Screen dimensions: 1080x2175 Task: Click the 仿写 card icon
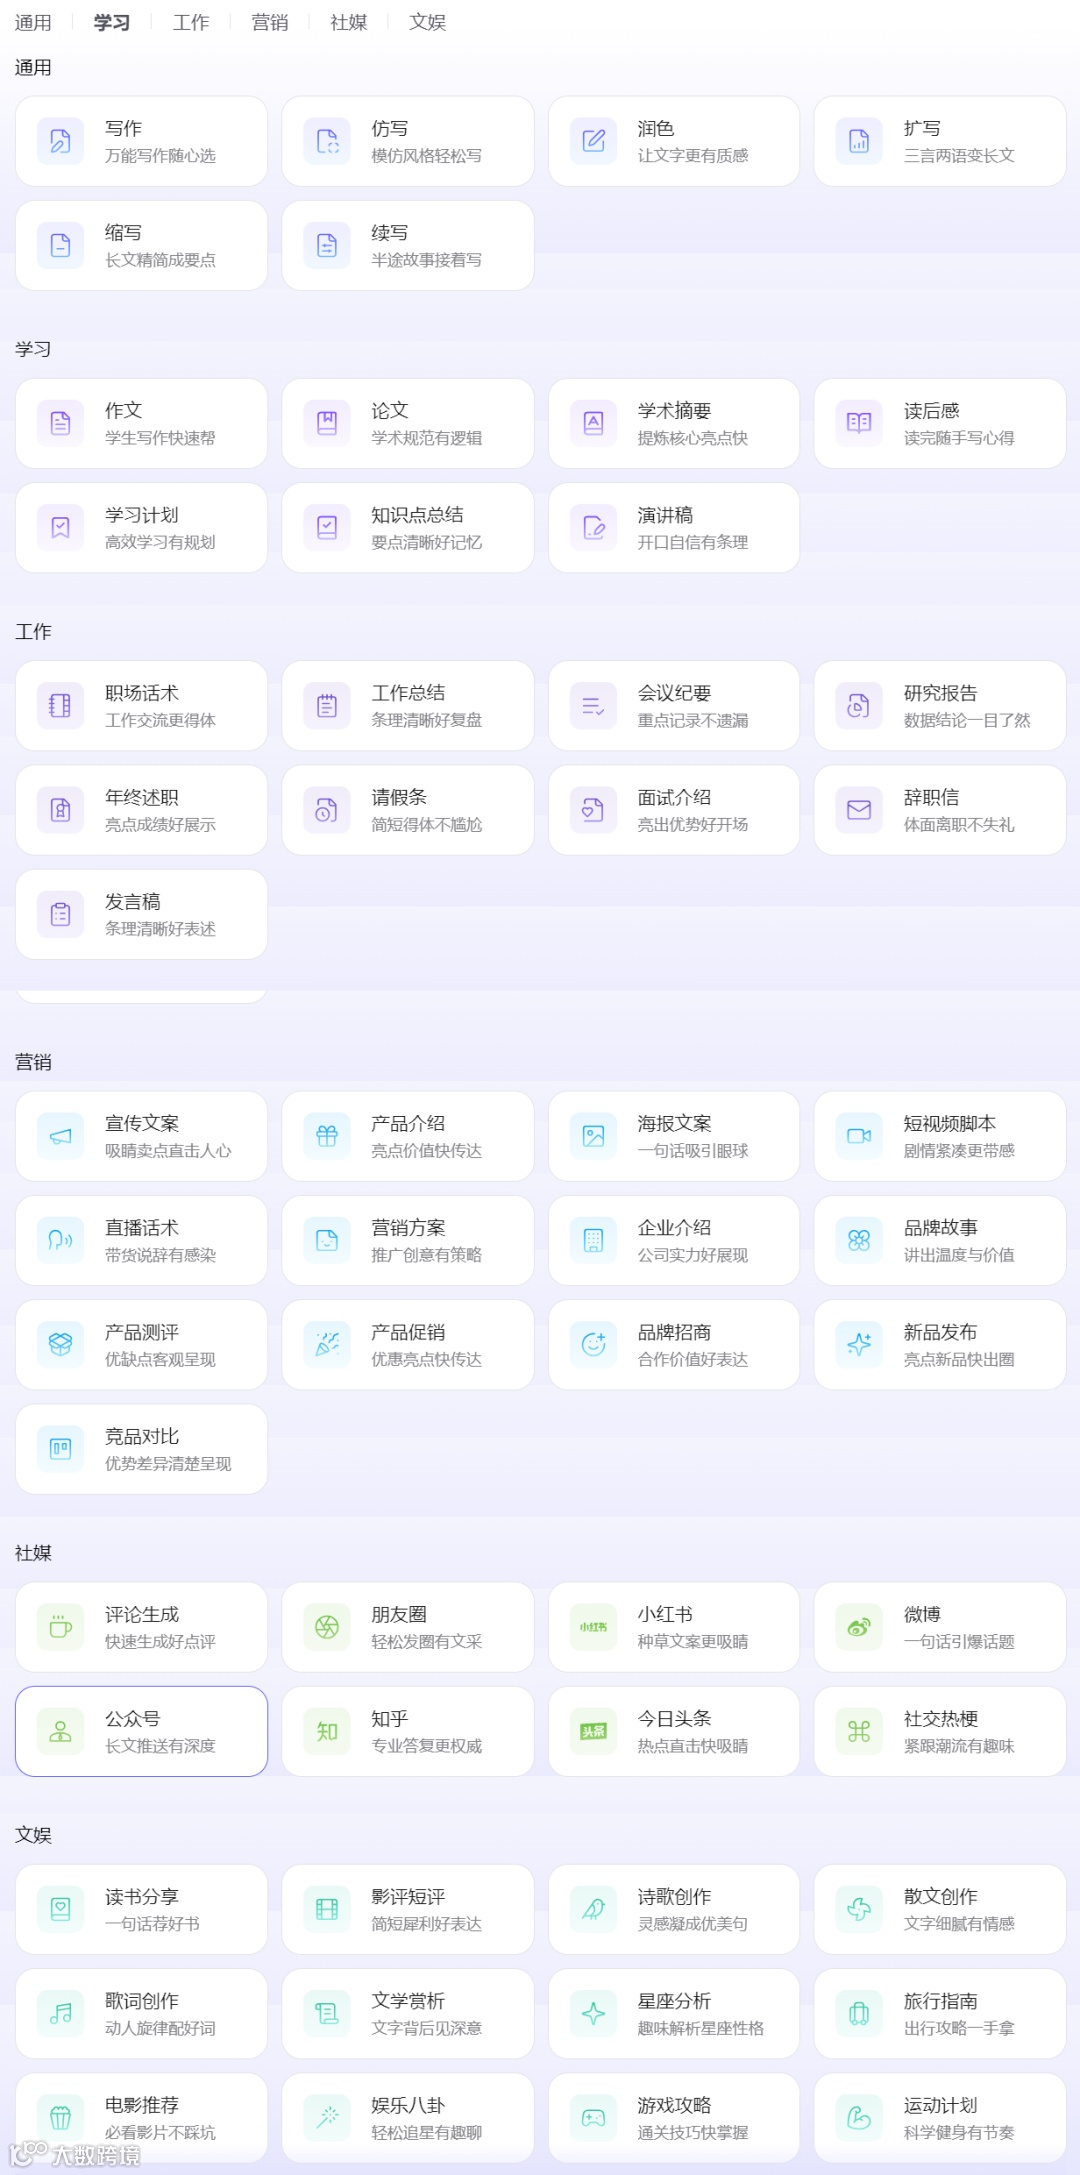point(327,141)
